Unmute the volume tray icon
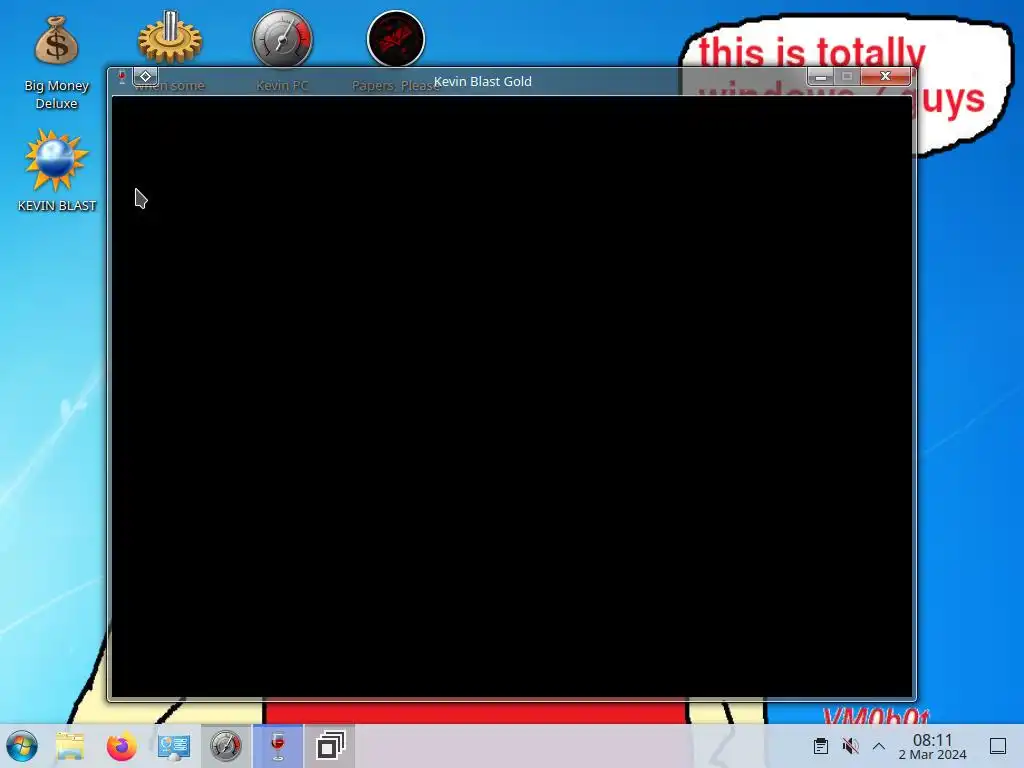Viewport: 1024px width, 768px height. [x=850, y=746]
